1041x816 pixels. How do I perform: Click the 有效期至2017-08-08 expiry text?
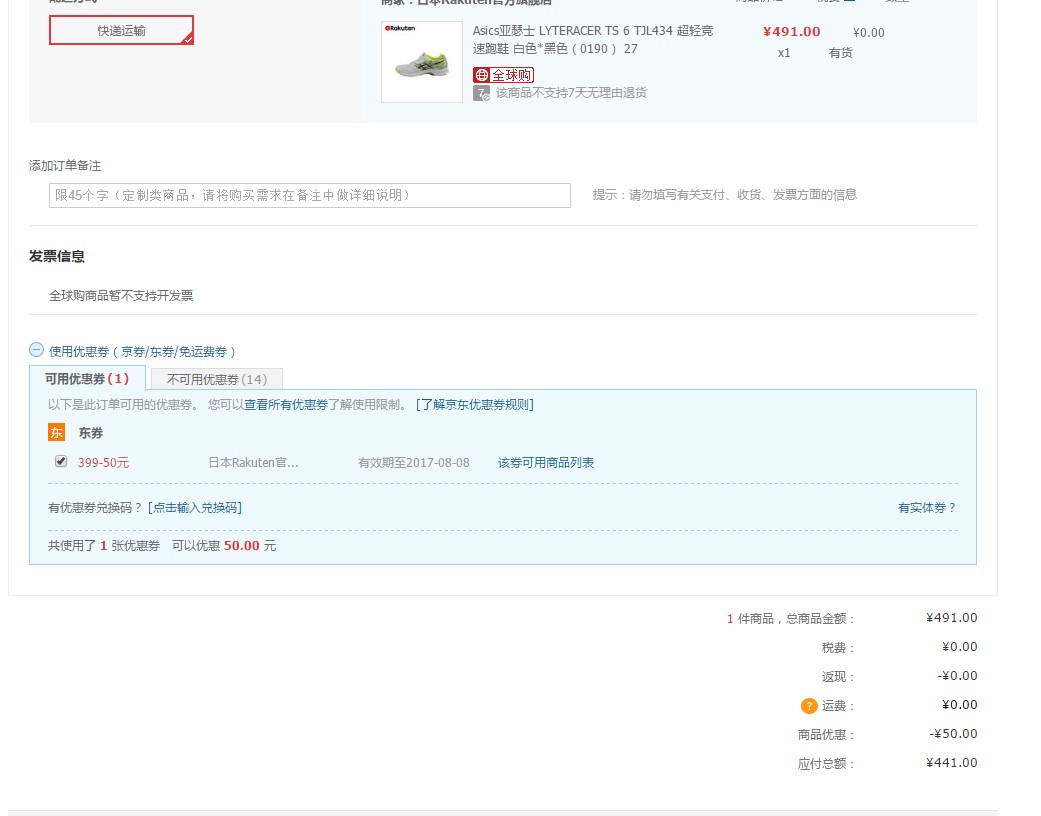pos(414,463)
